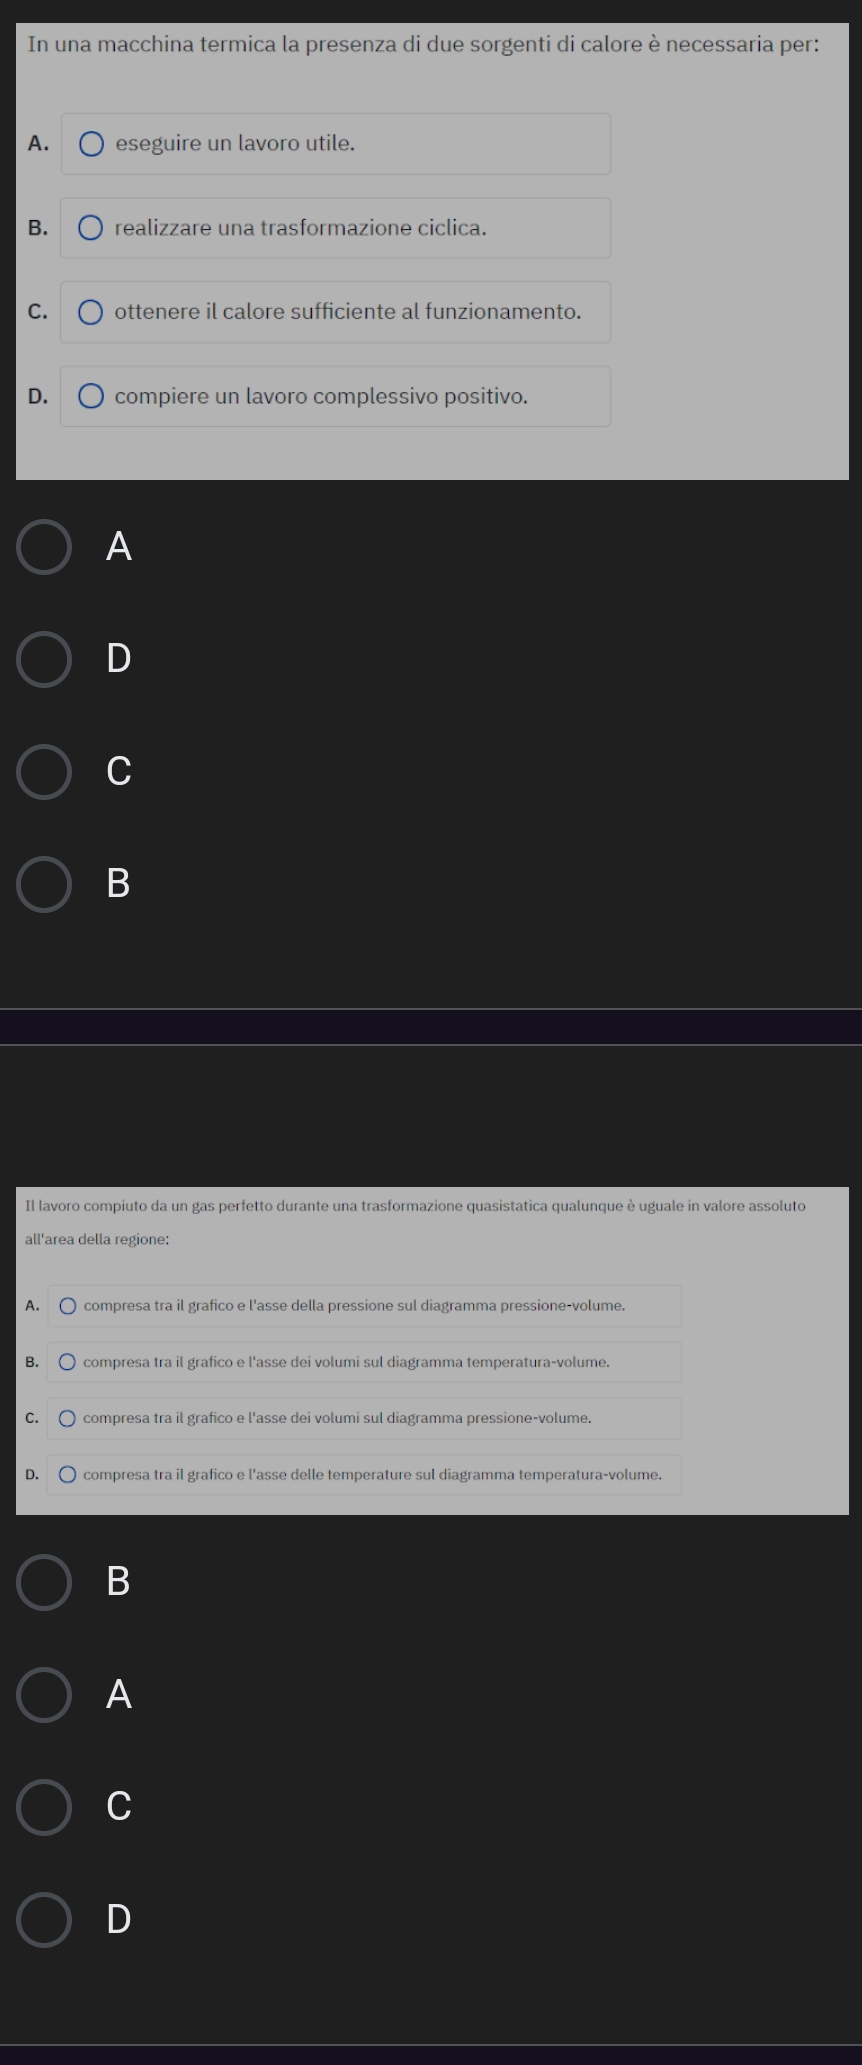Click the letter A label in the first question
Image resolution: width=862 pixels, height=2065 pixels.
click(x=119, y=547)
